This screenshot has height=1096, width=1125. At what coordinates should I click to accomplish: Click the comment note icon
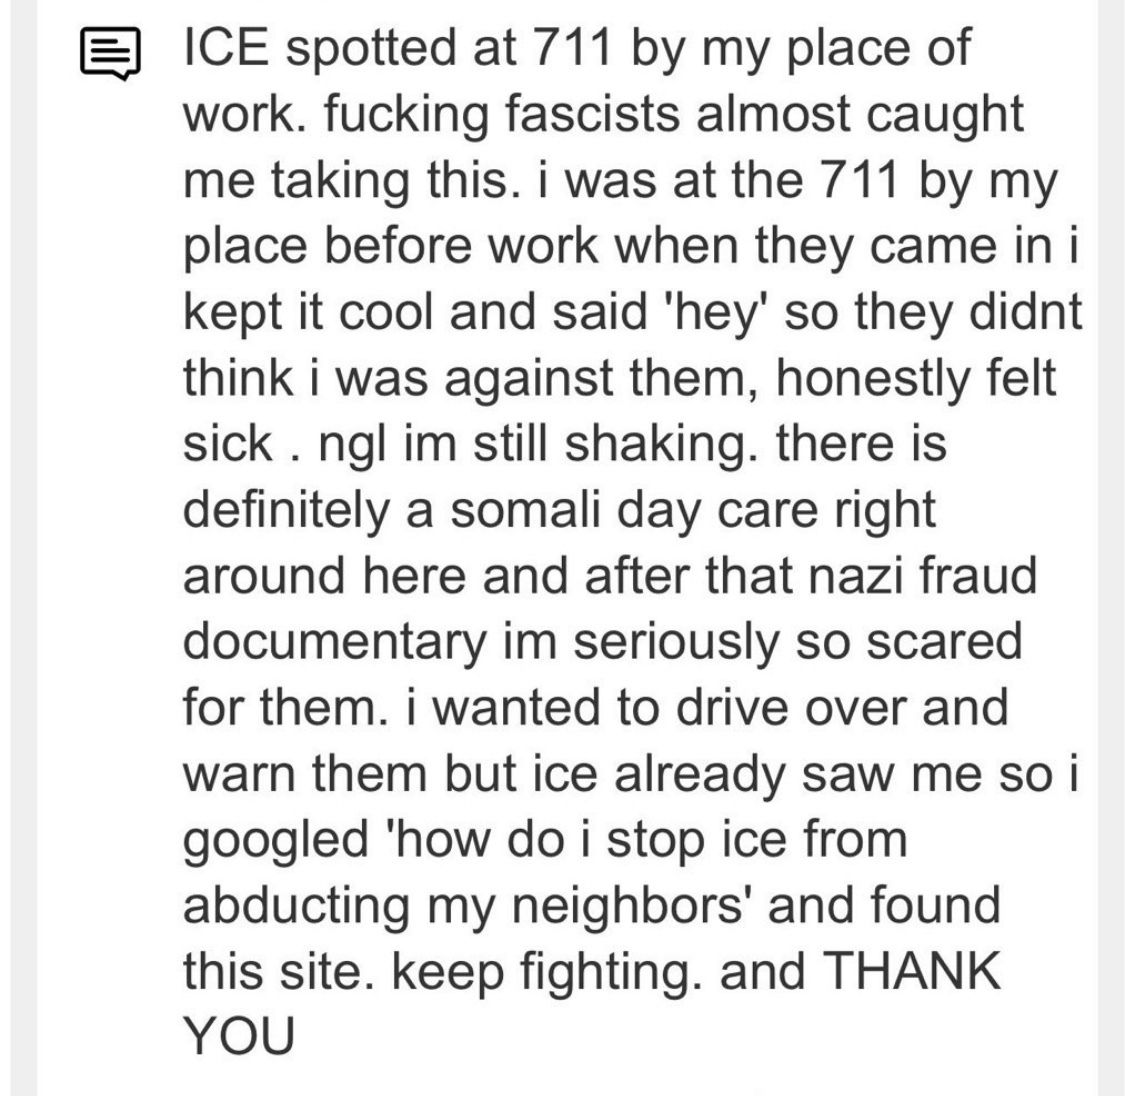click(x=111, y=55)
